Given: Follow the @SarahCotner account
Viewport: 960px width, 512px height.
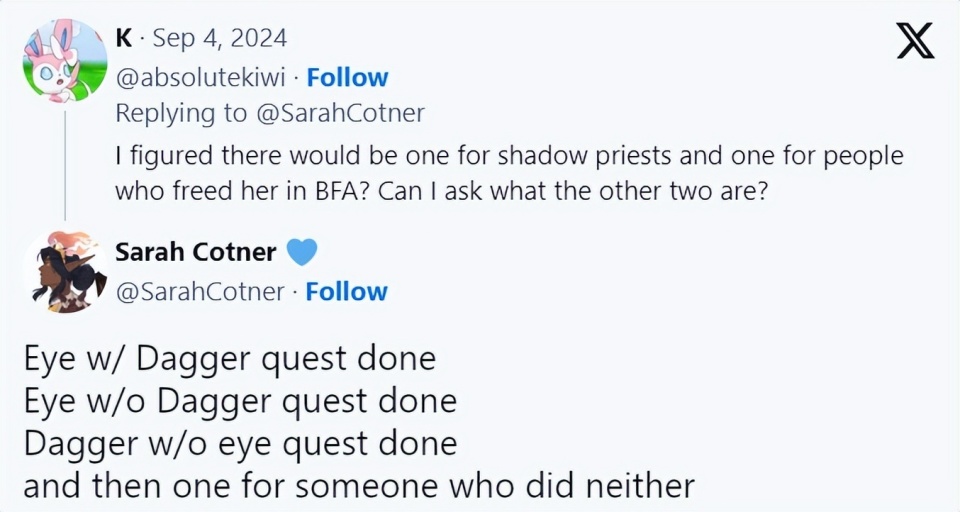Looking at the screenshot, I should (346, 291).
